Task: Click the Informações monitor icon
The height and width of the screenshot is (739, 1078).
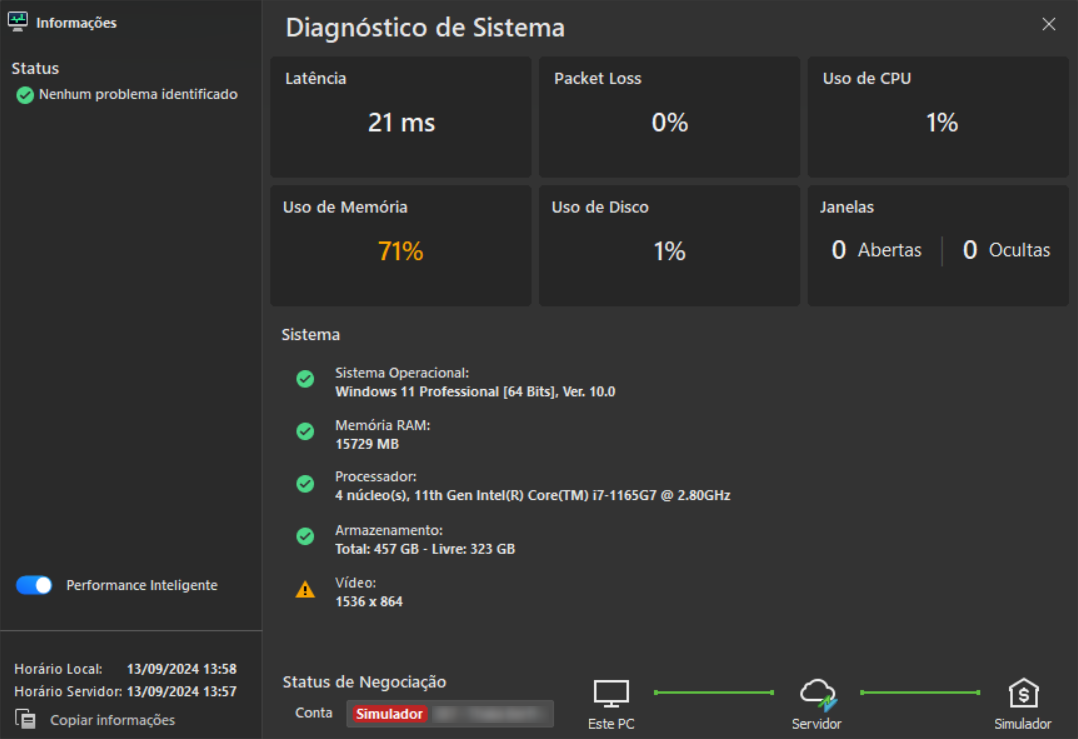Action: pos(18,22)
